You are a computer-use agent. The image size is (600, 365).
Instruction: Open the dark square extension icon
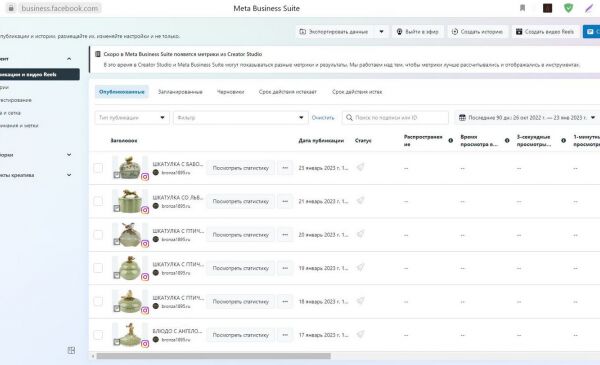pos(548,8)
